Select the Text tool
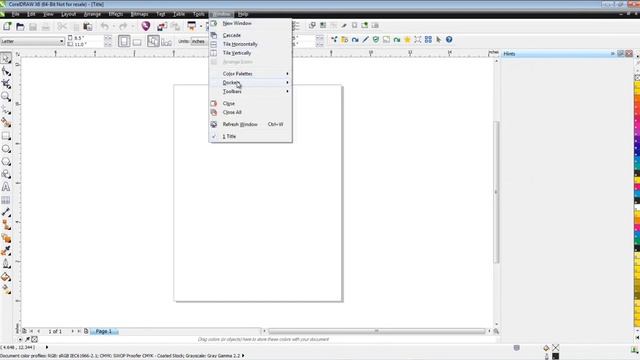Image resolution: width=640 pixels, height=360 pixels. [x=6, y=187]
